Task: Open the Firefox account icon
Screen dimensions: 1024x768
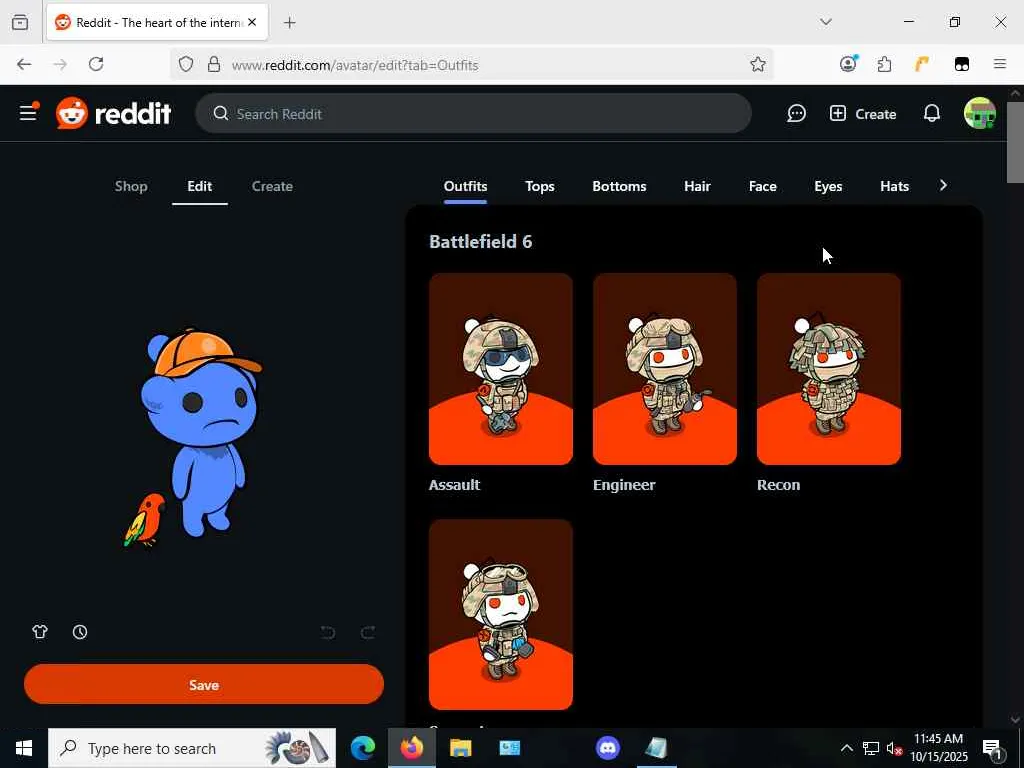Action: [848, 64]
